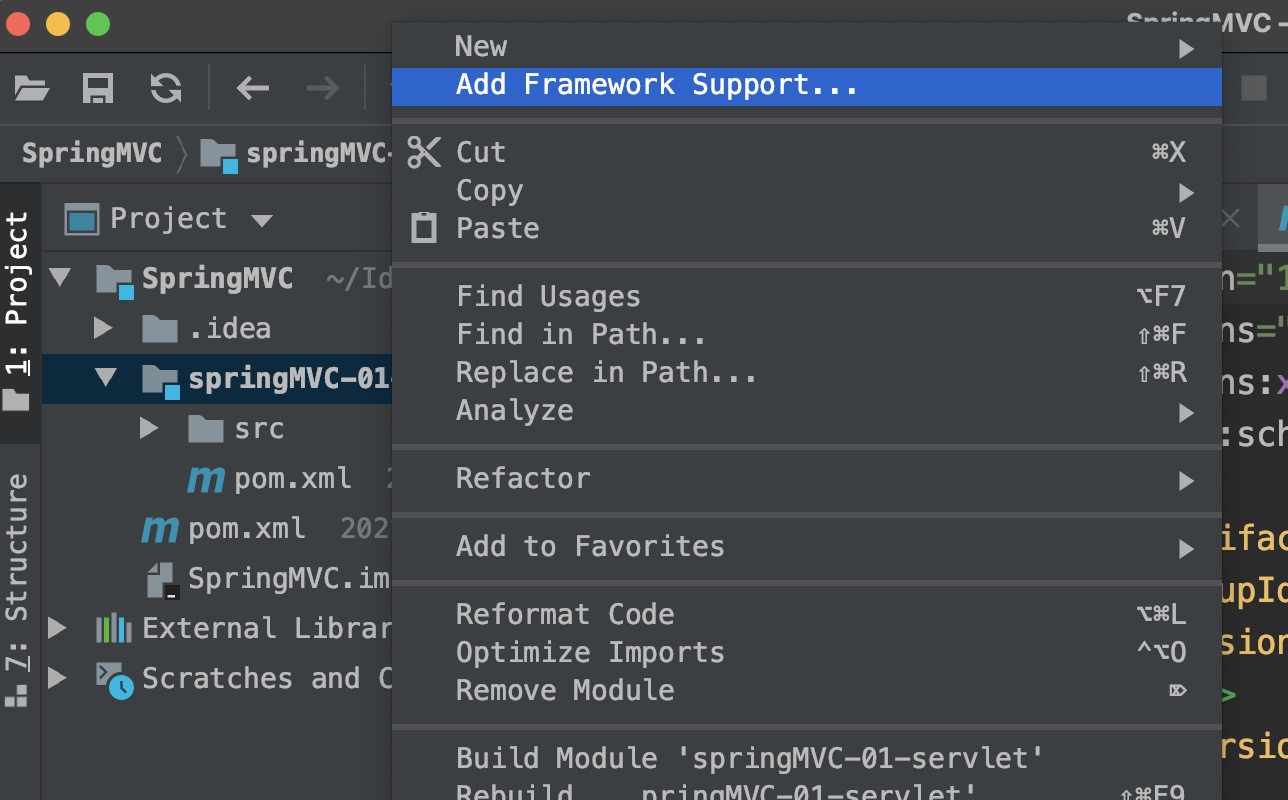Click the Back navigation arrow
The image size is (1288, 800).
click(x=252, y=88)
